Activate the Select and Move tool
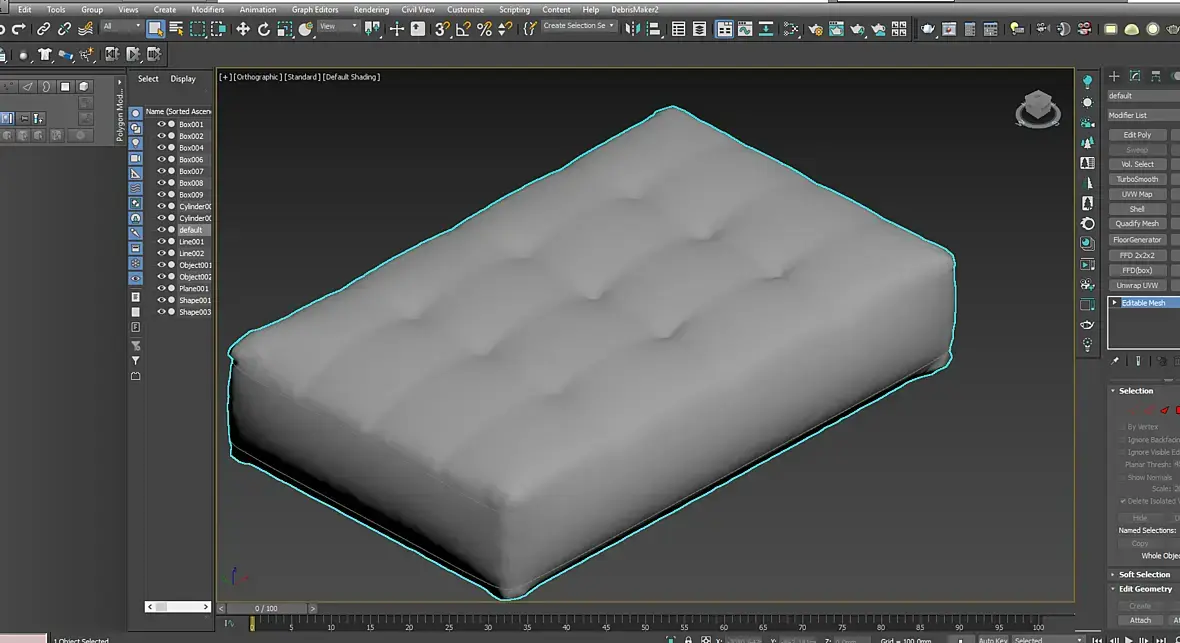 pos(242,29)
